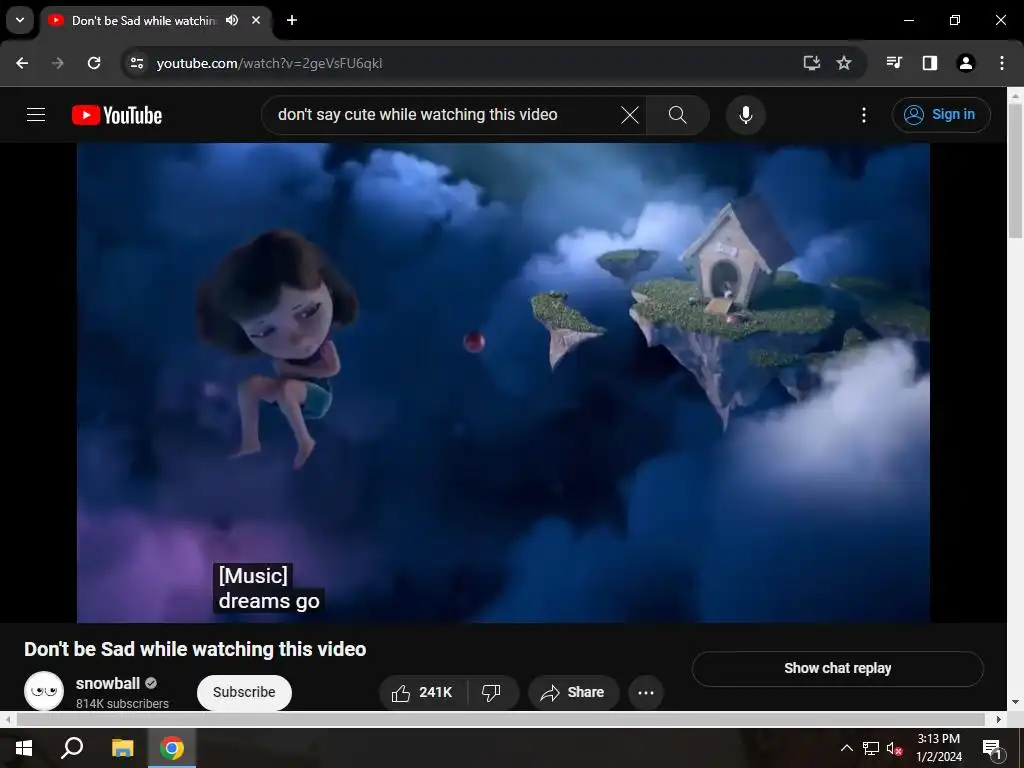The image size is (1024, 768).
Task: Click the Sign in button
Action: (x=941, y=115)
